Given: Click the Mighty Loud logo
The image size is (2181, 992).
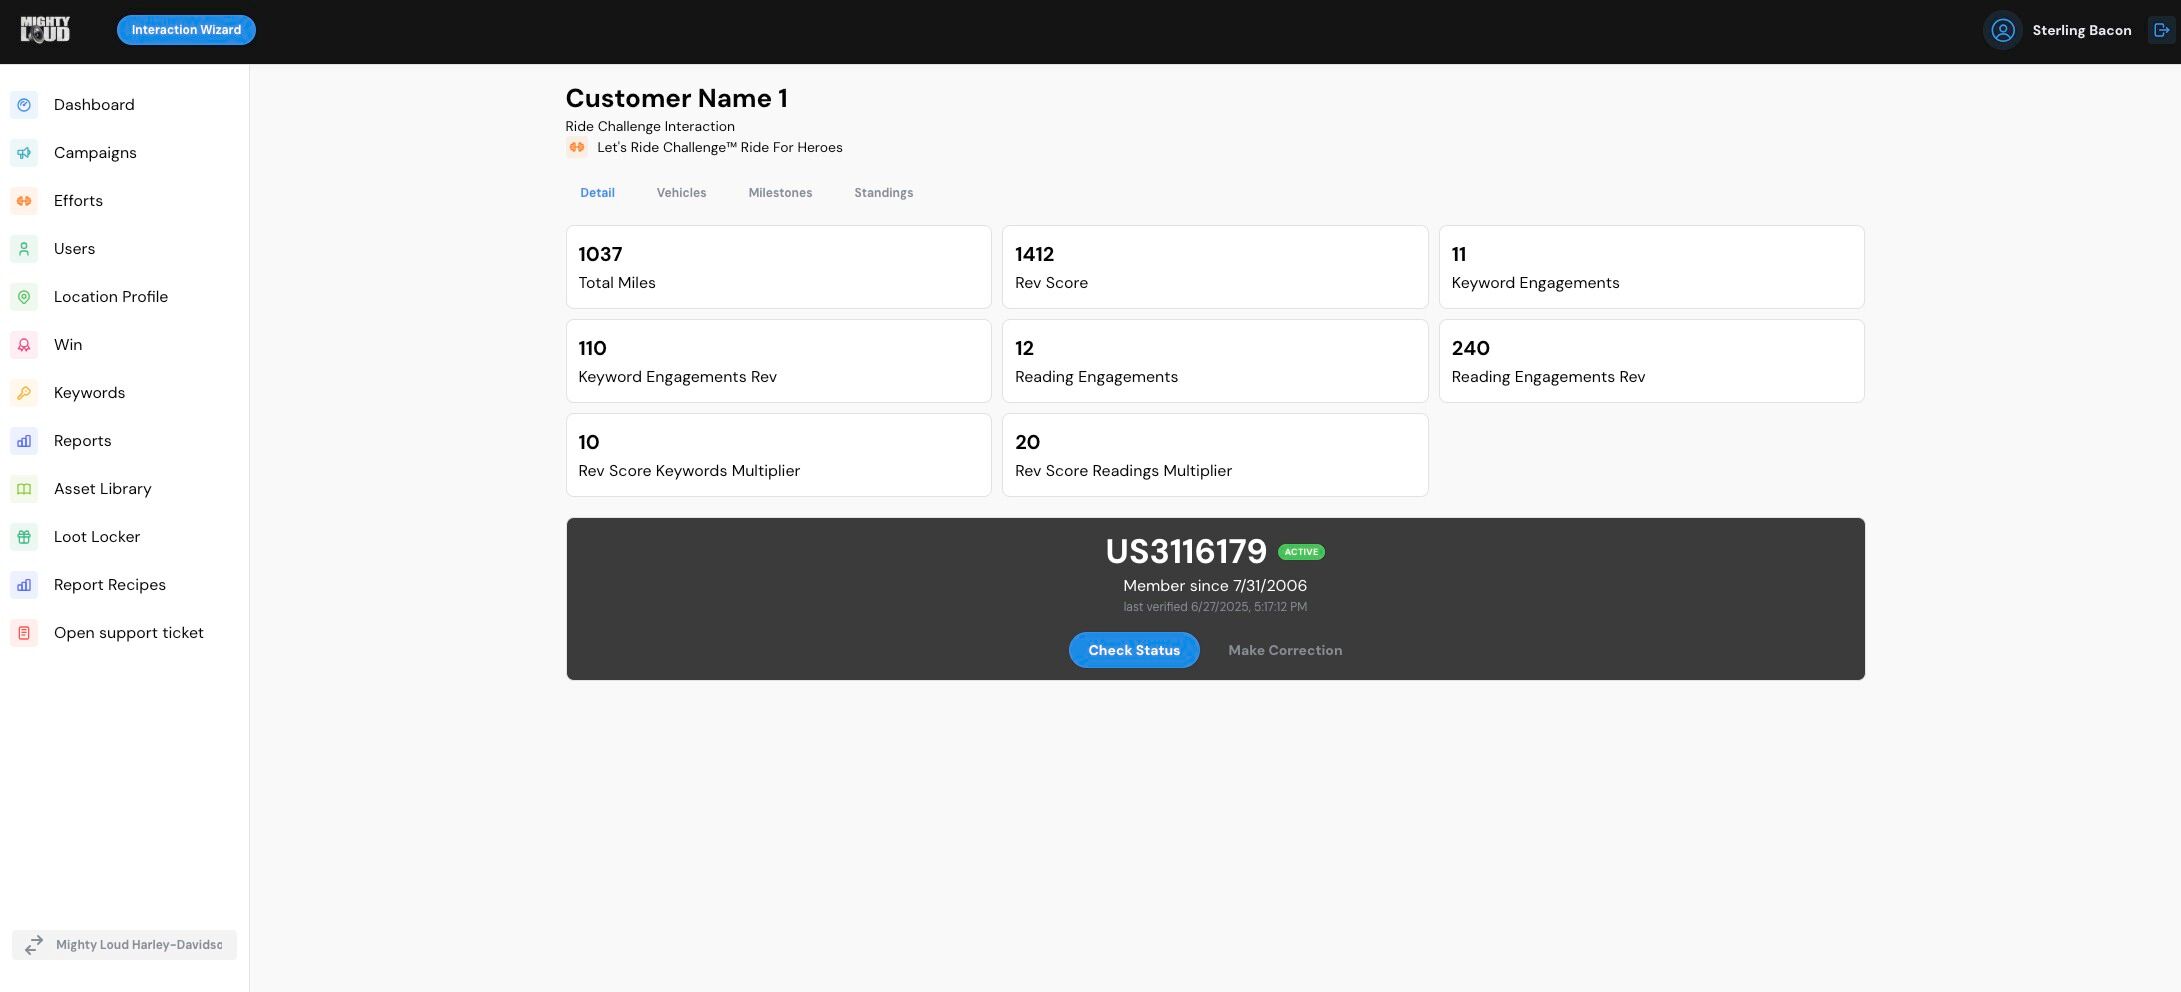Looking at the screenshot, I should [x=45, y=30].
